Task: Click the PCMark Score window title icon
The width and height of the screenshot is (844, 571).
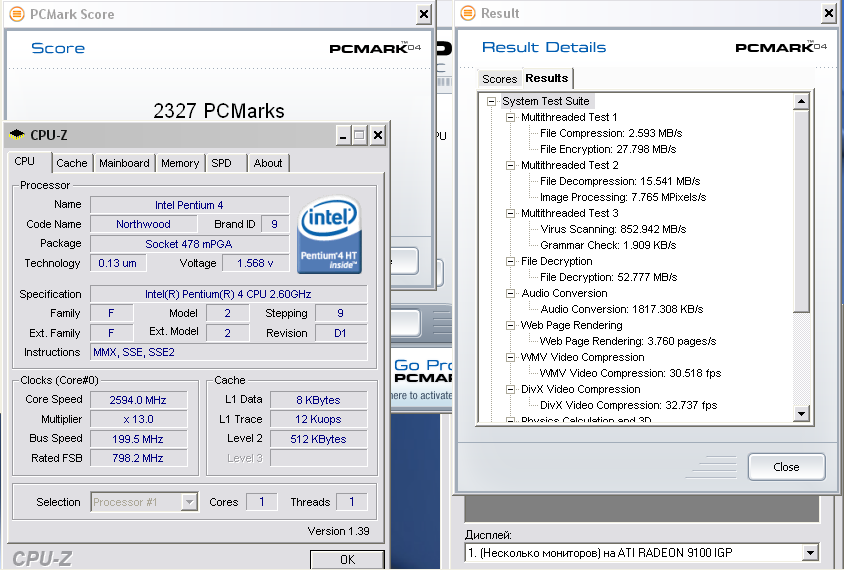Action: [x=17, y=14]
